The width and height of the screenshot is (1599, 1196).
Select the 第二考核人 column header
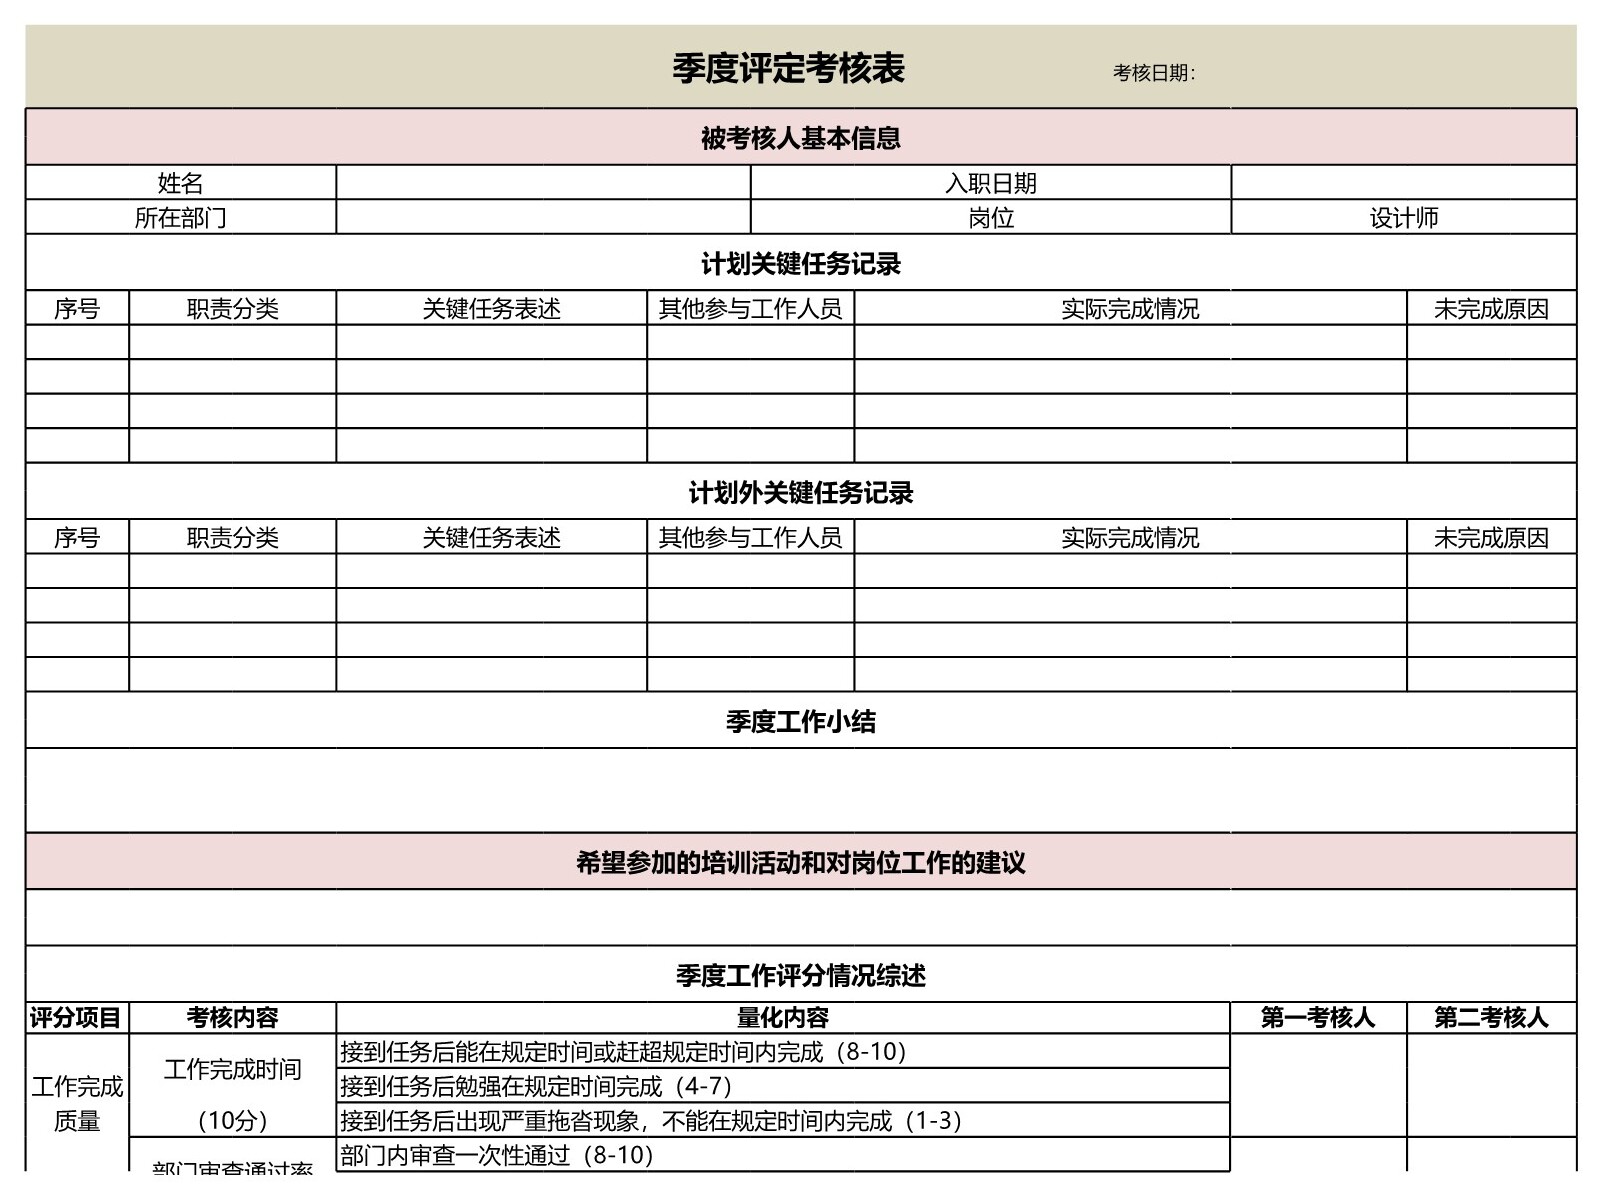coord(1491,1018)
